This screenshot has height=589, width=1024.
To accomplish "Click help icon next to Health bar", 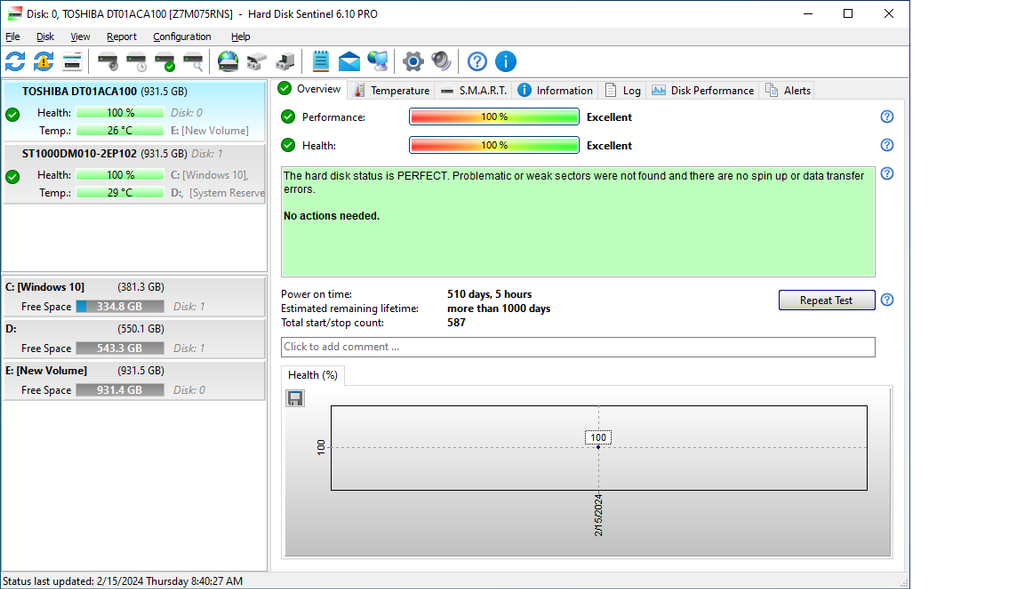I will coord(887,145).
